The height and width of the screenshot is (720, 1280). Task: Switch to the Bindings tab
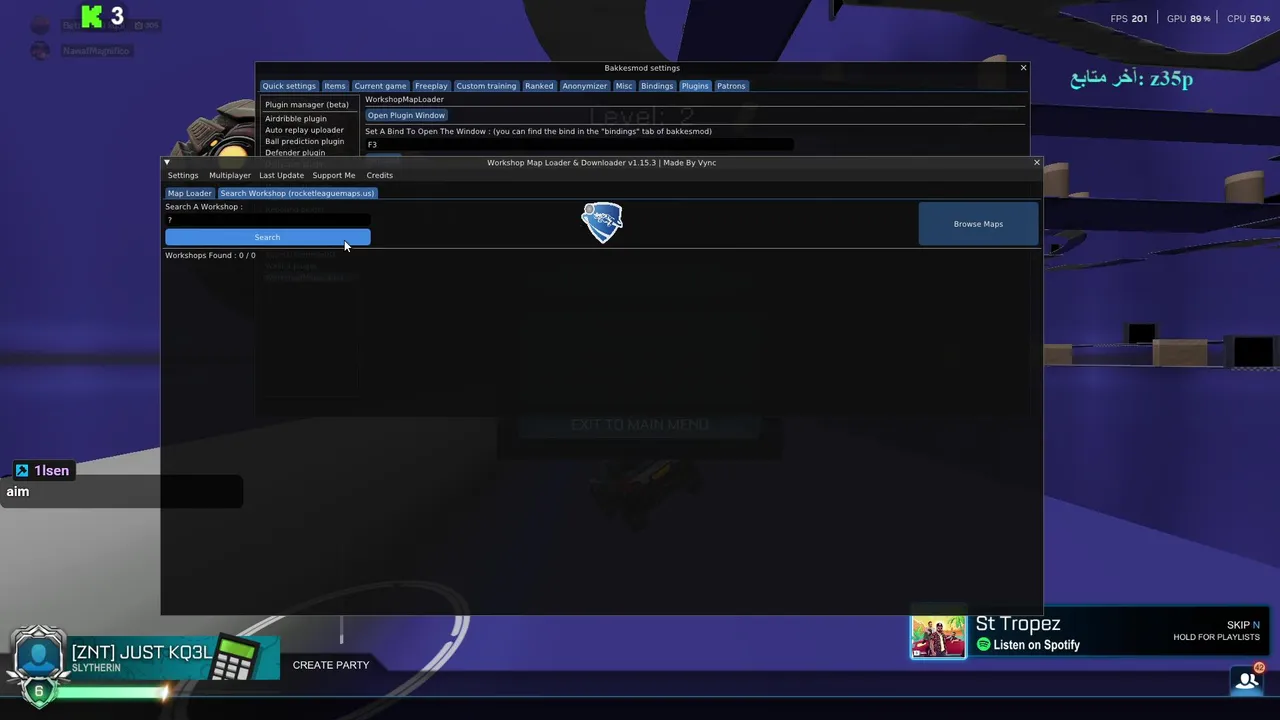657,86
